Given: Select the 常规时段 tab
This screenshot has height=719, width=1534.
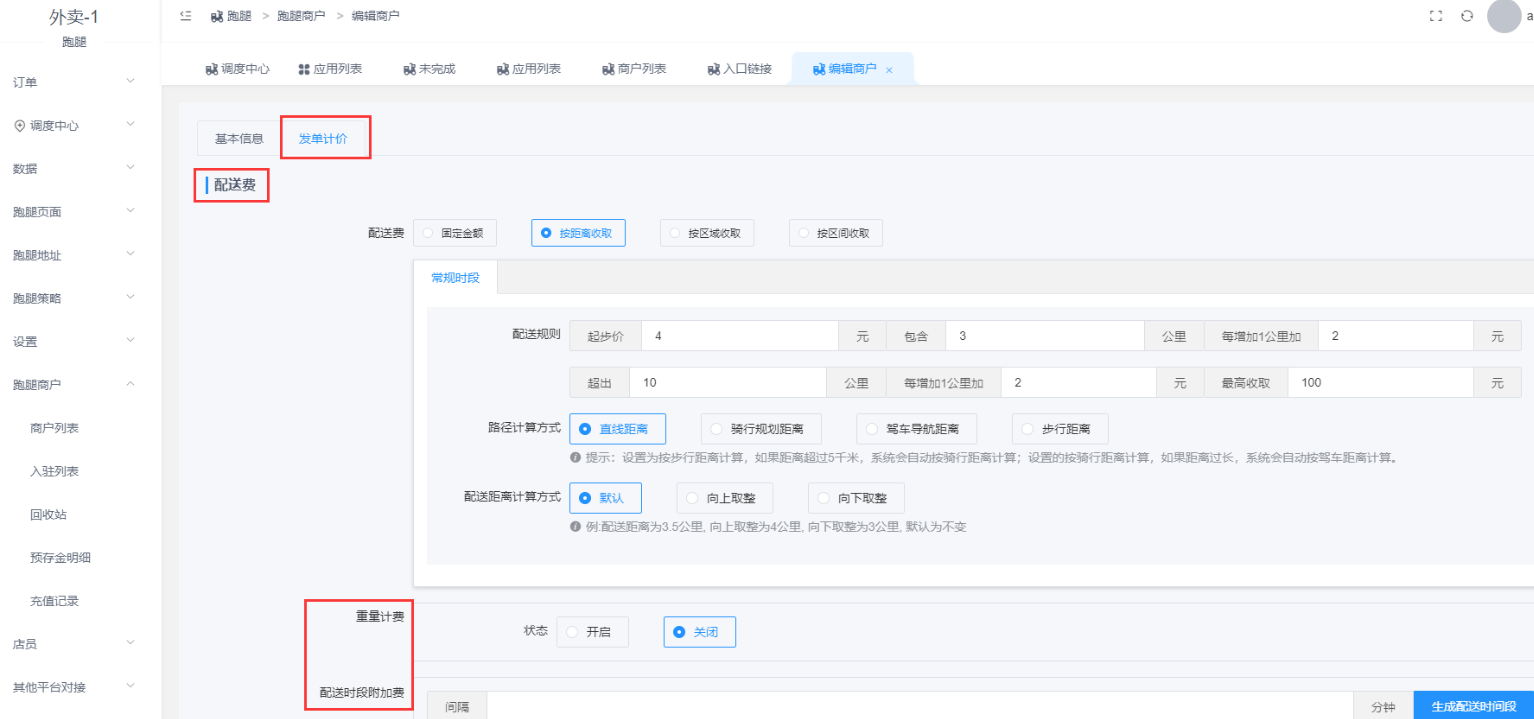Looking at the screenshot, I should click(455, 277).
